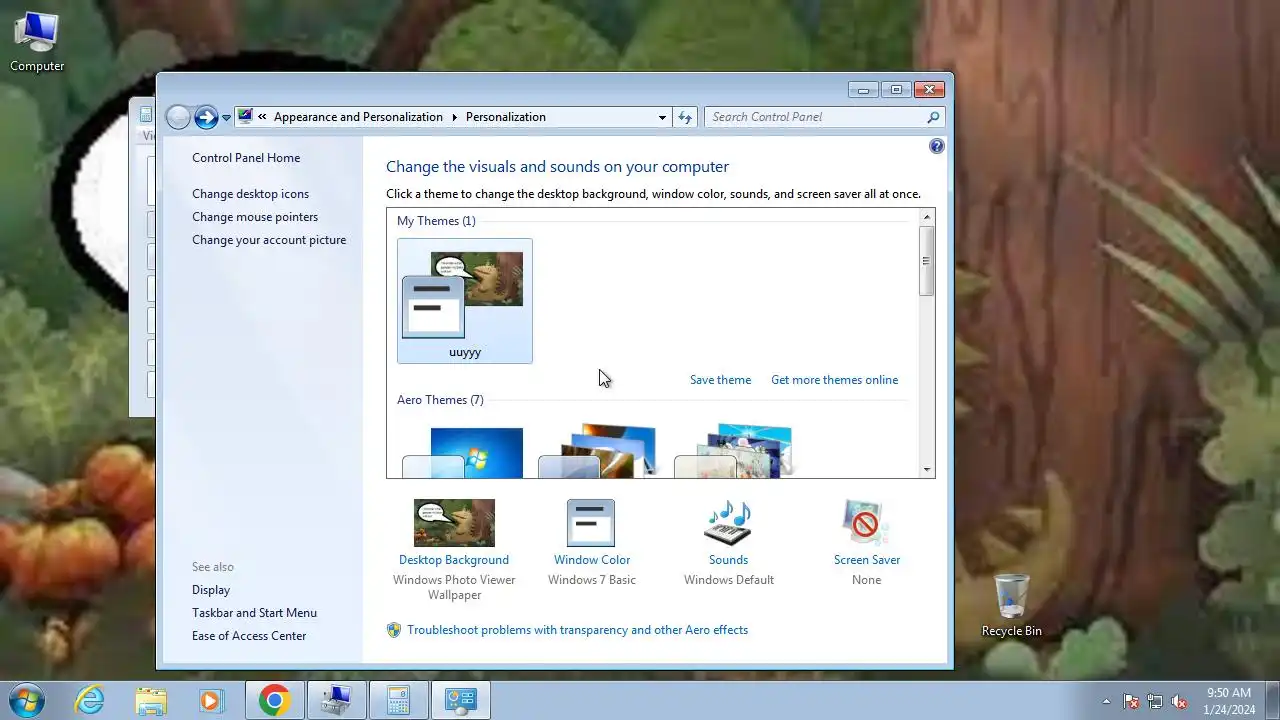This screenshot has width=1280, height=720.
Task: Expand the arrow after Appearance and Personalization
Action: pyautogui.click(x=454, y=117)
